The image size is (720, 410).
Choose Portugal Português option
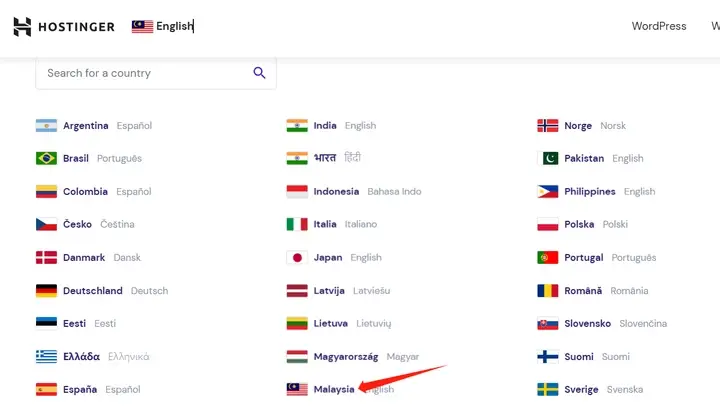click(x=596, y=258)
